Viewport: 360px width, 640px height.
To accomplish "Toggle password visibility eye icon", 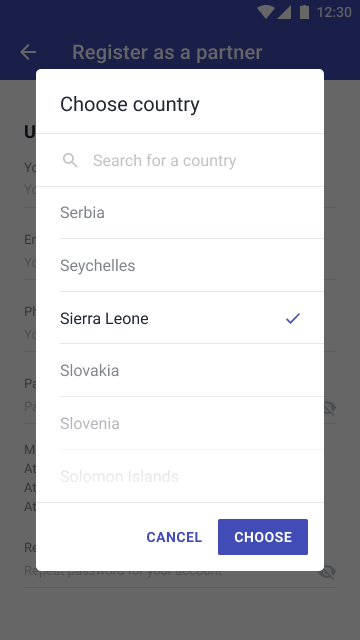I will tap(329, 407).
